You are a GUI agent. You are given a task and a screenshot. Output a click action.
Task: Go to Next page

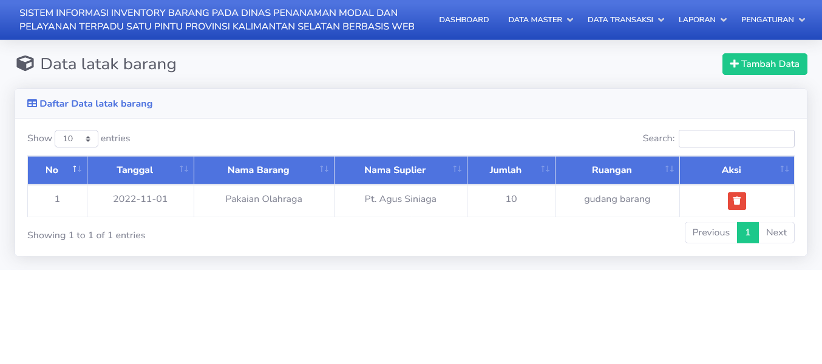[776, 233]
